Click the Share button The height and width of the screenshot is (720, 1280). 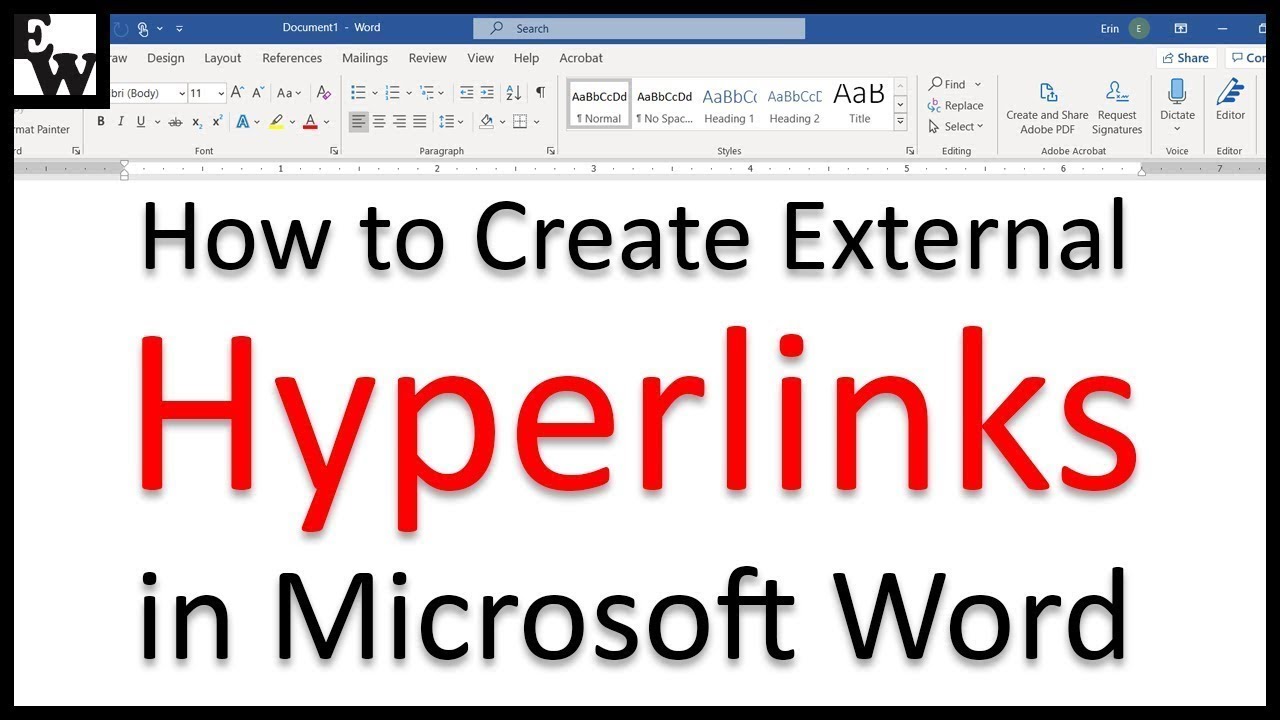tap(1186, 58)
